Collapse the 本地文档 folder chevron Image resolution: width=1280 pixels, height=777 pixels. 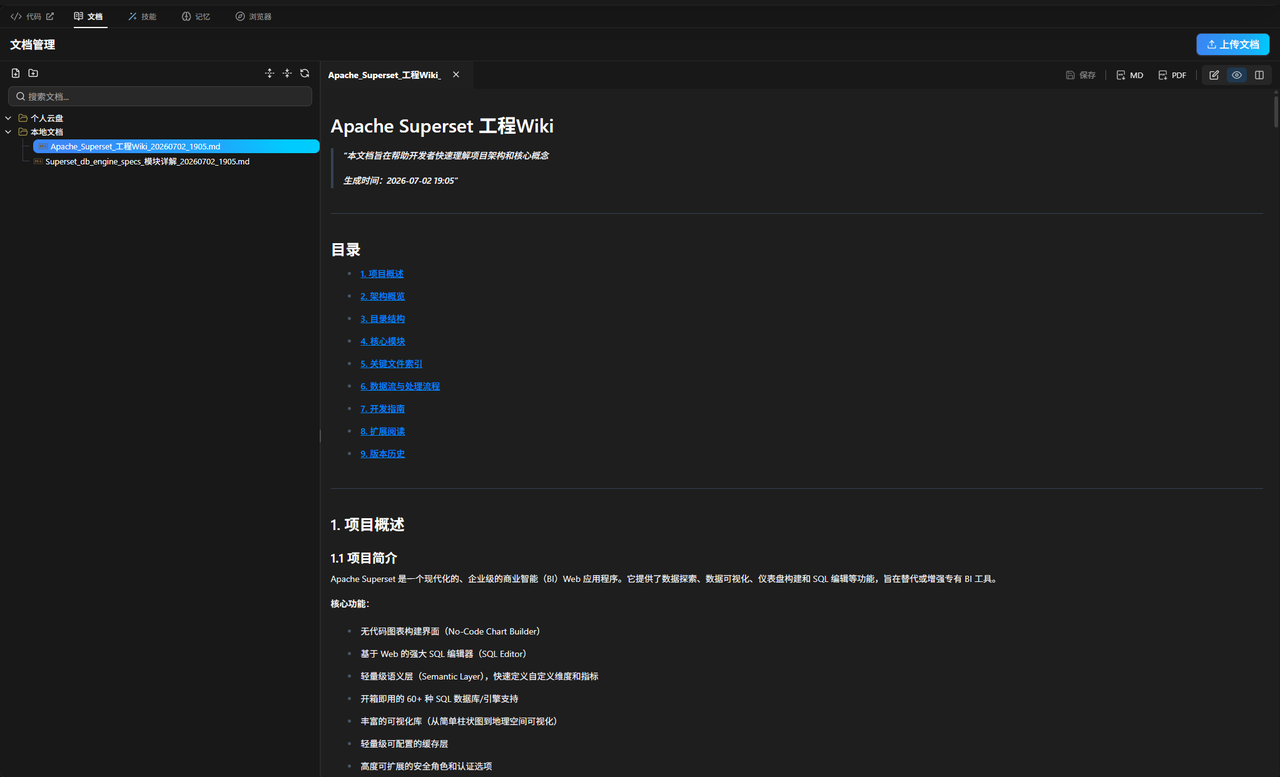(x=9, y=132)
